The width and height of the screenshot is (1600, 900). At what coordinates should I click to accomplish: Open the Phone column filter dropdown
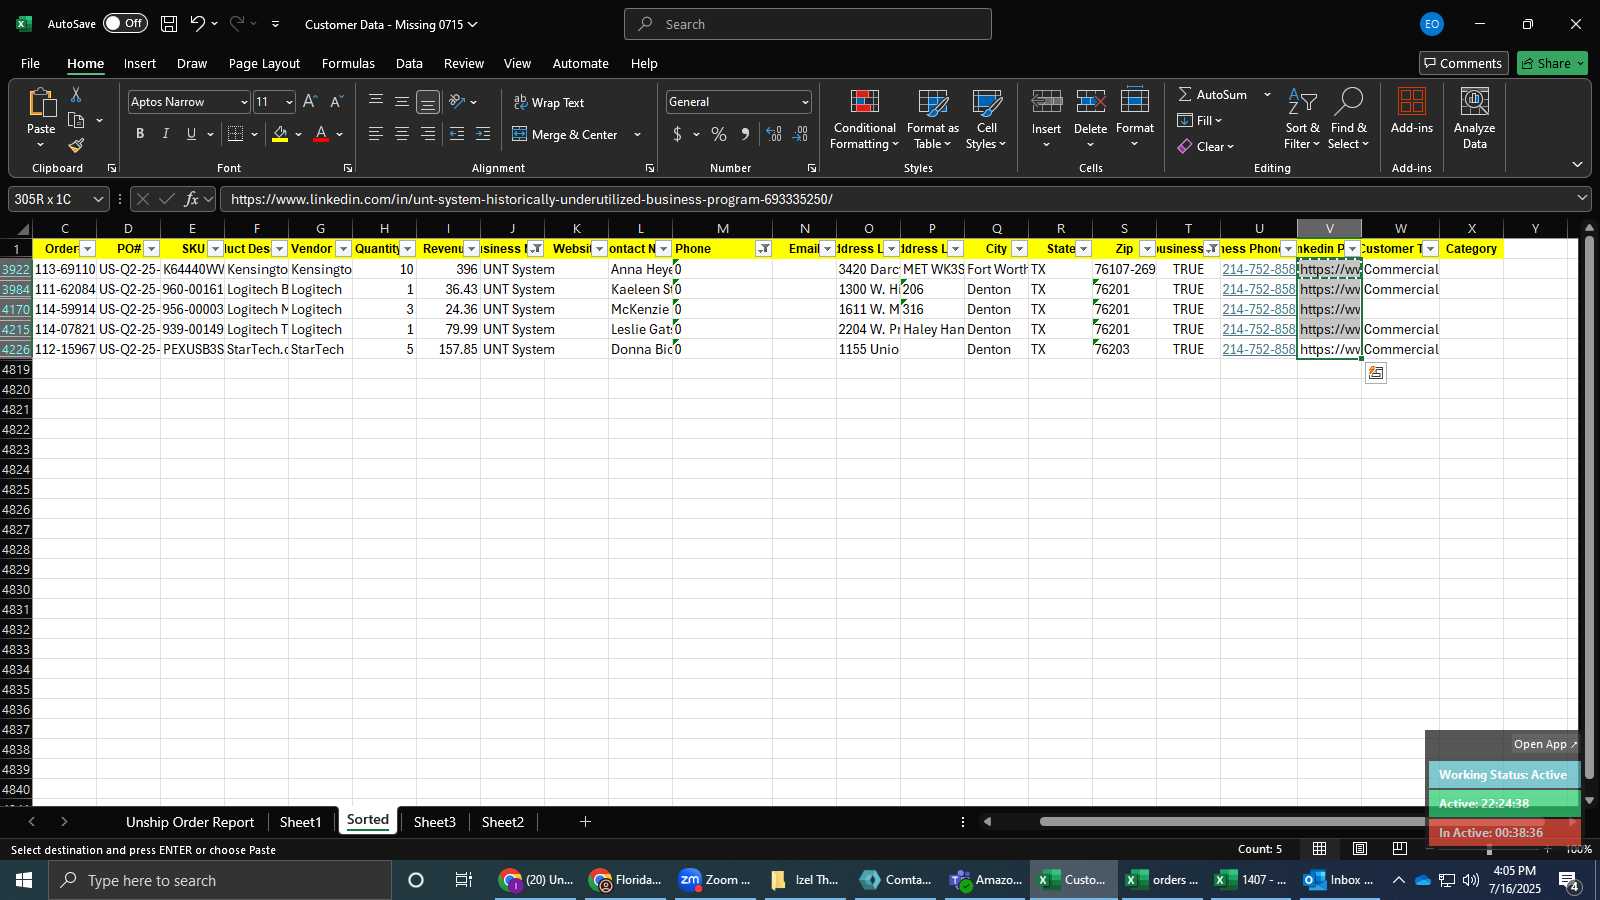pos(763,249)
